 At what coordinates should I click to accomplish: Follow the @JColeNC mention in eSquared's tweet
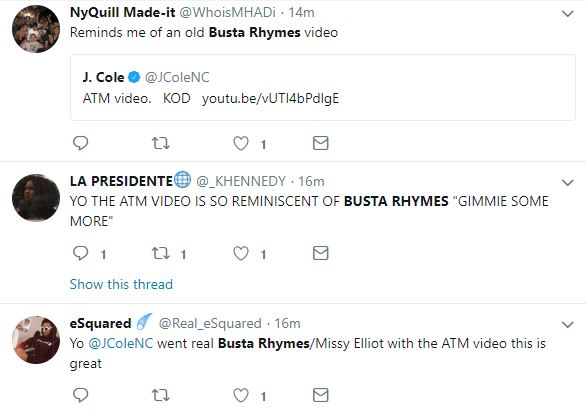point(121,343)
